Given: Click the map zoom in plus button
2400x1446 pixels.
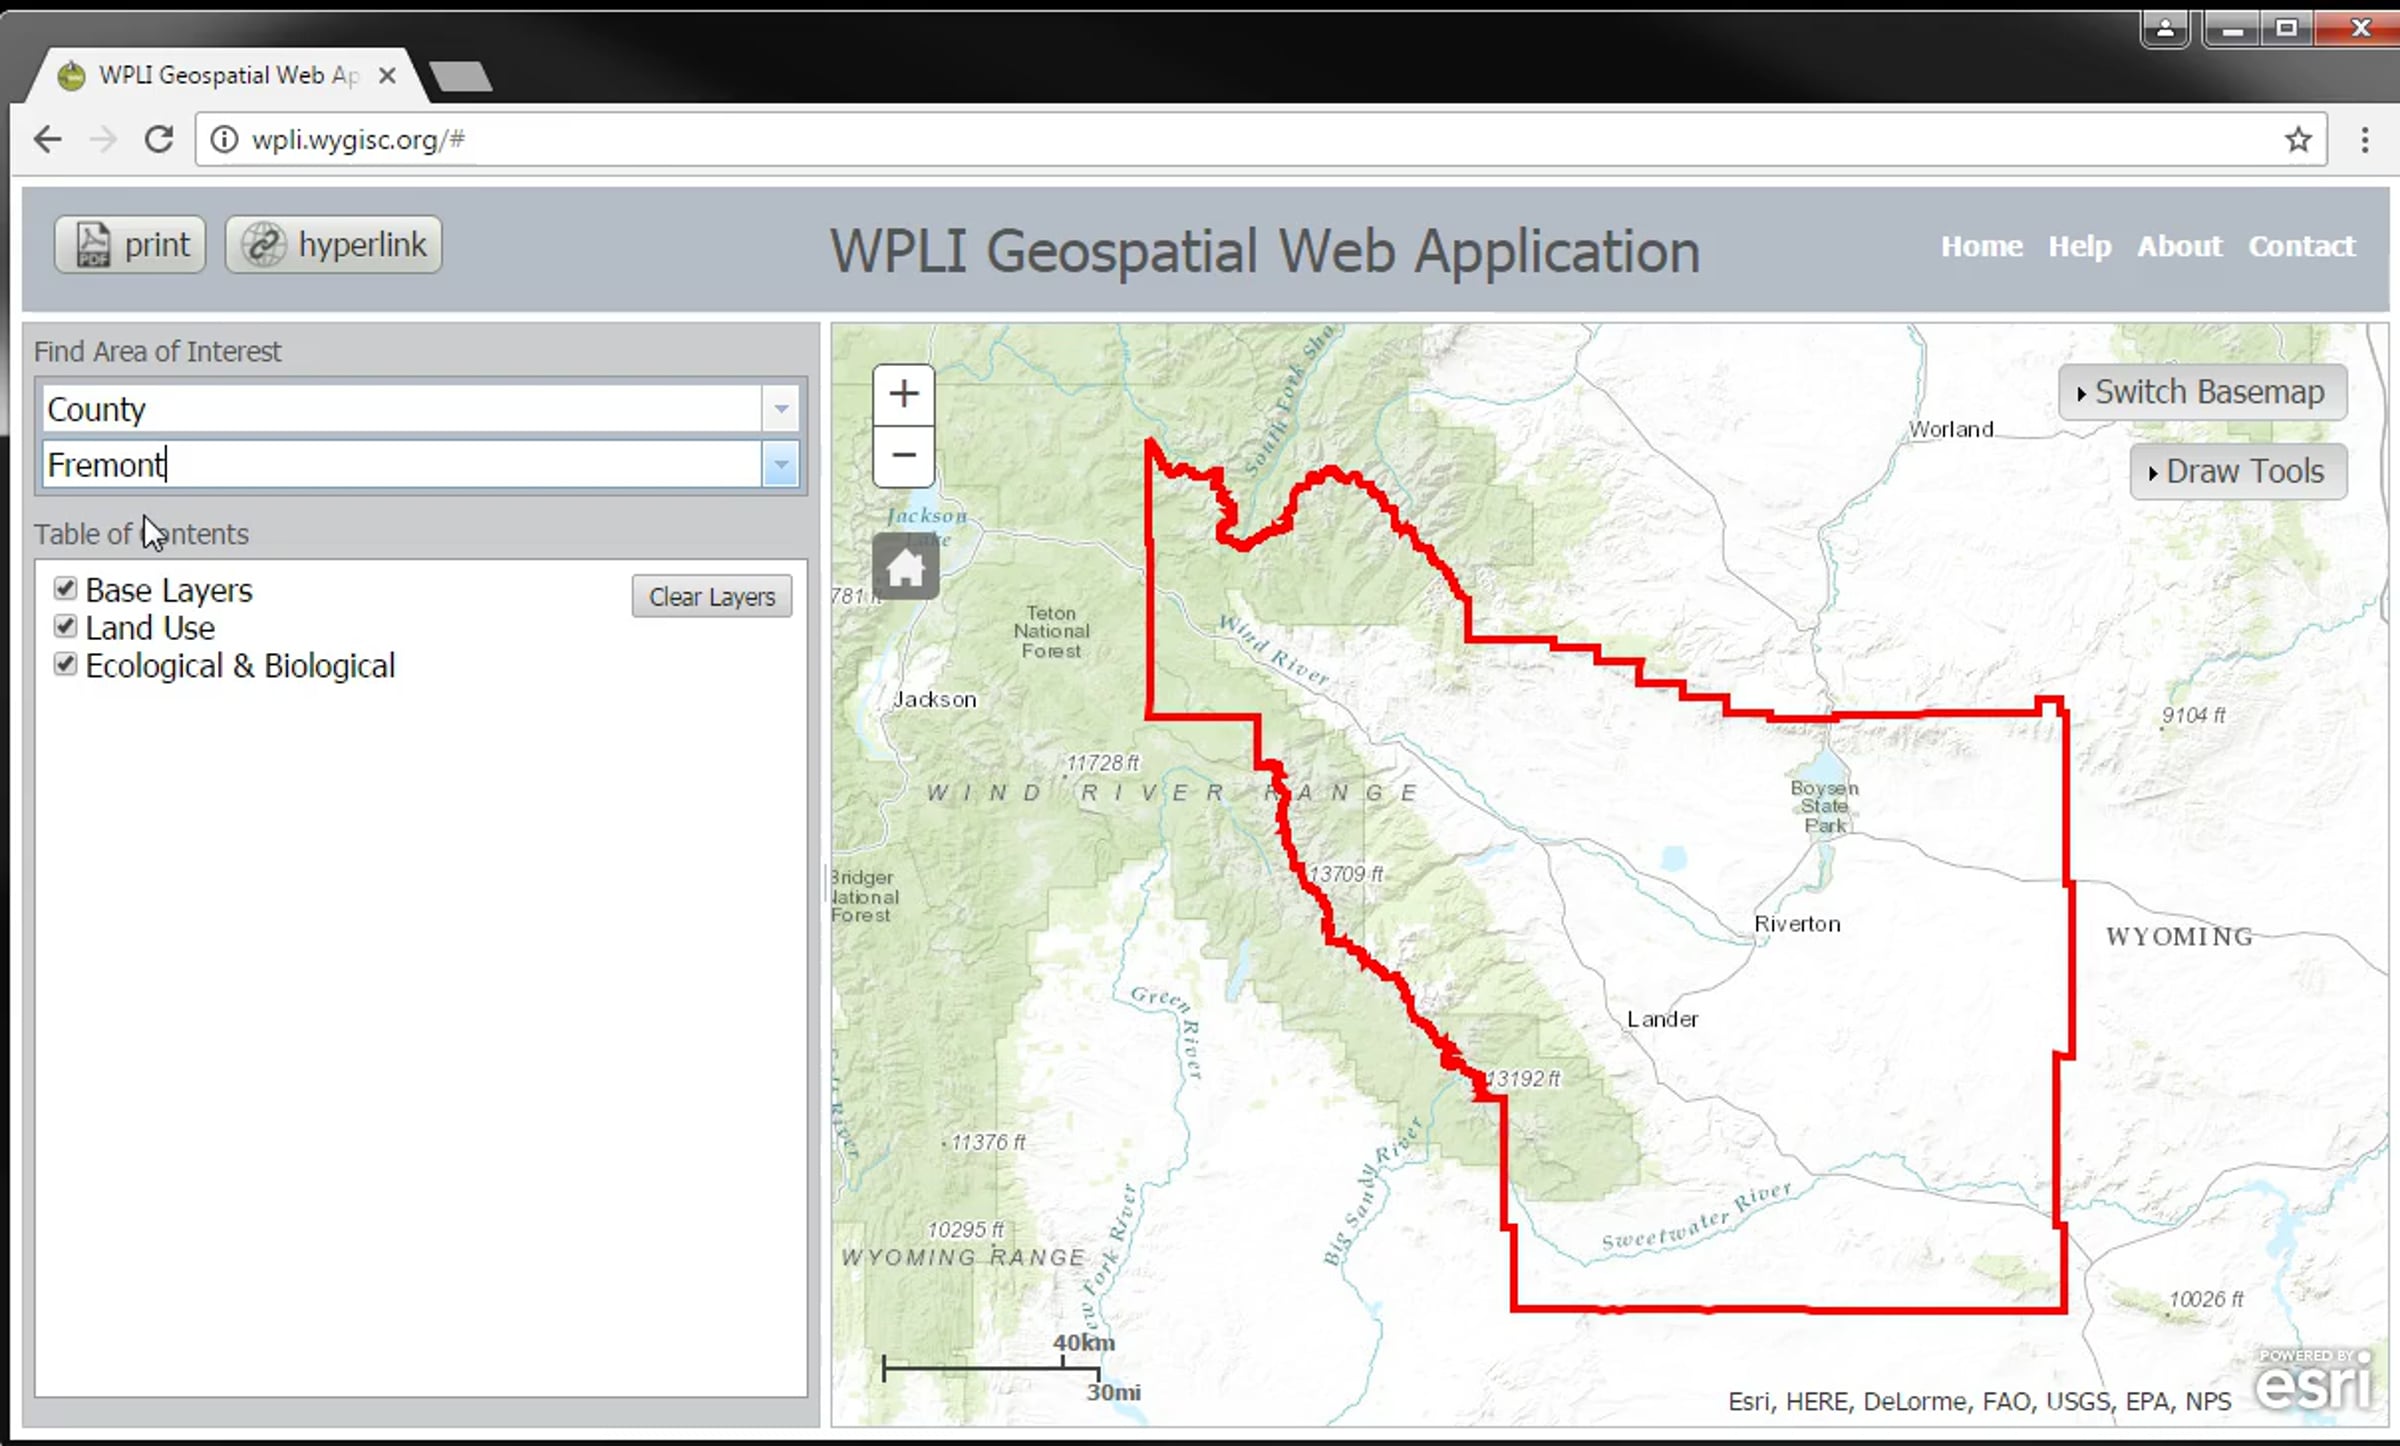Looking at the screenshot, I should point(903,394).
